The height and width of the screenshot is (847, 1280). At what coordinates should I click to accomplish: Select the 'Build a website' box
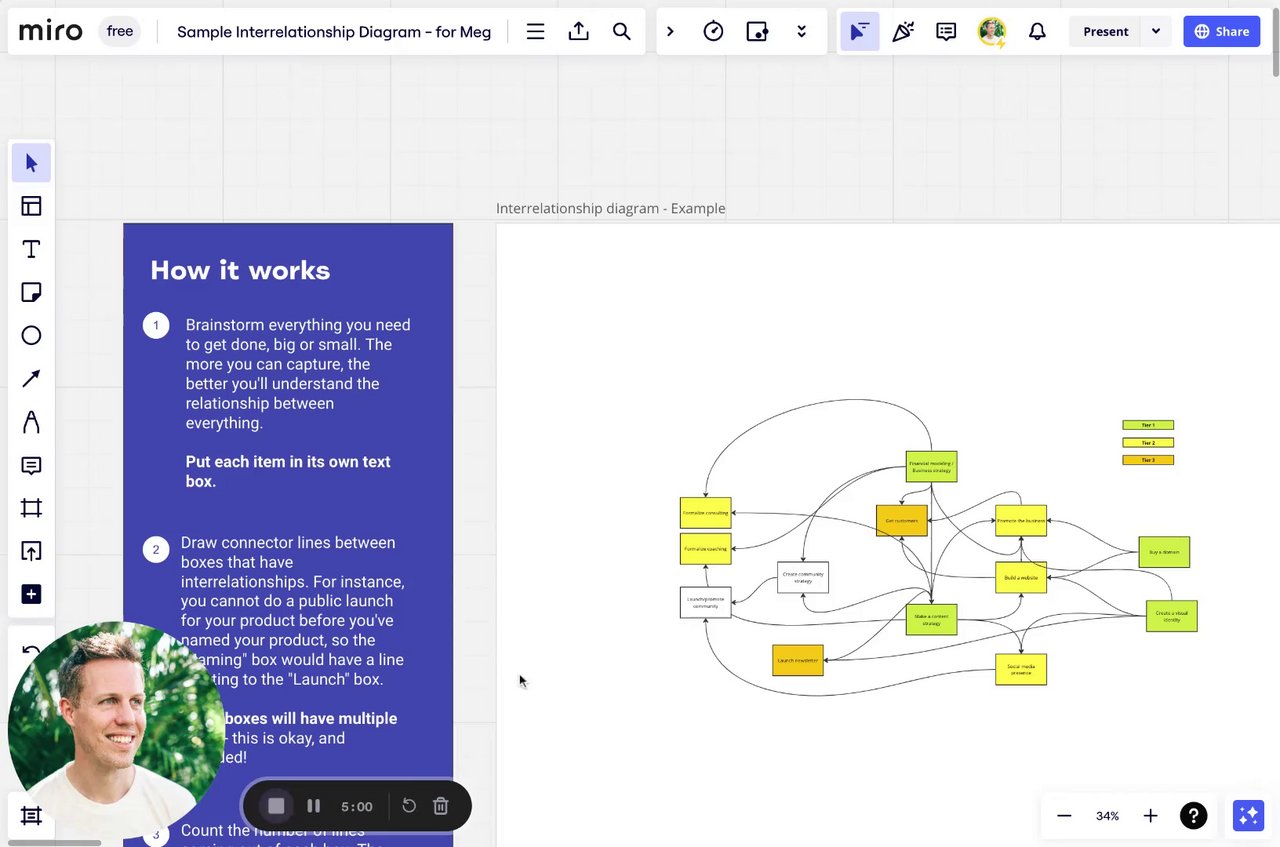(1021, 577)
